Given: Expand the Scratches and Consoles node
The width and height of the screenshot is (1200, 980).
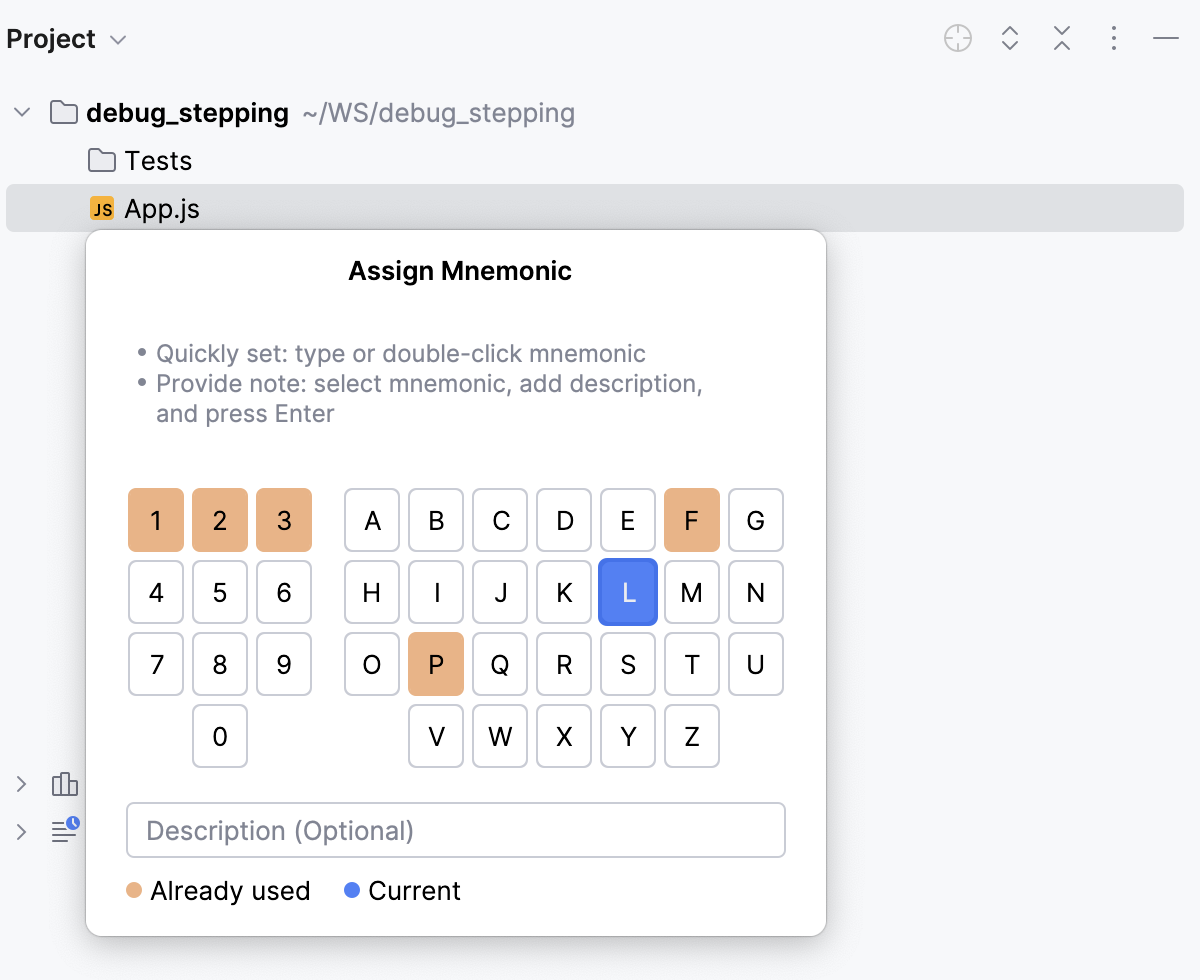Looking at the screenshot, I should (x=21, y=831).
